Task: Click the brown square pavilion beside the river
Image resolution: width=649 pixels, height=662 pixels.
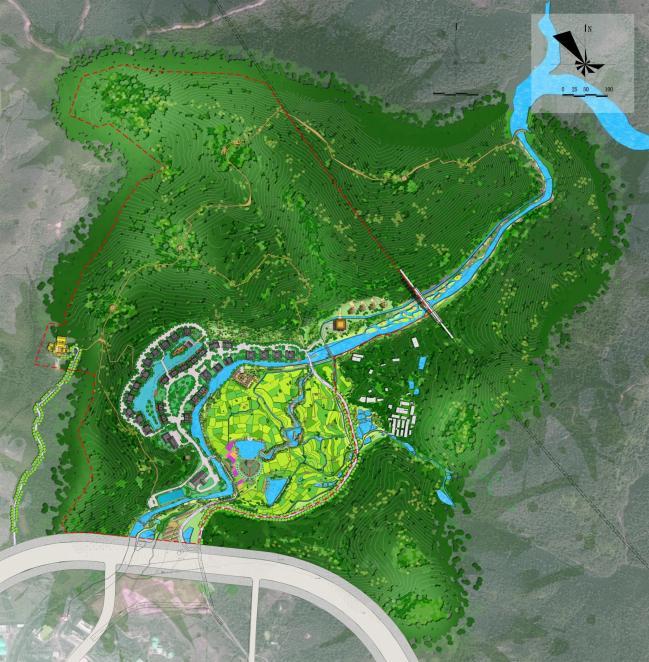Action: [x=339, y=324]
